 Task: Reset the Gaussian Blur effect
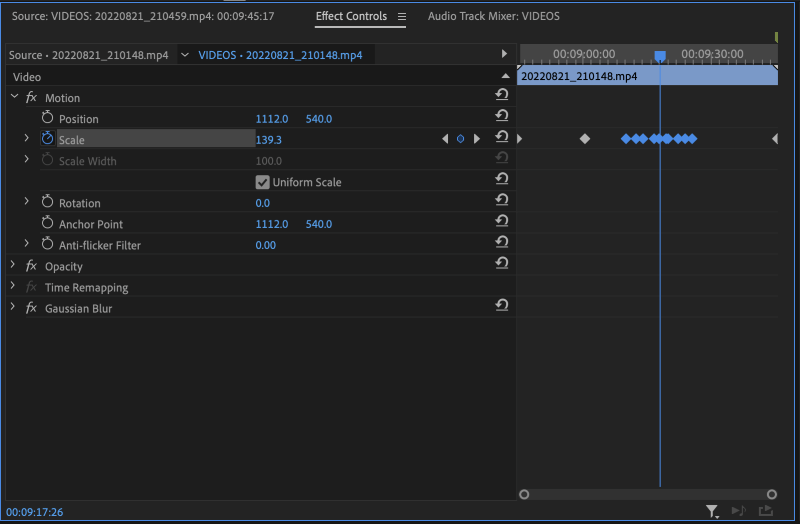tap(502, 305)
